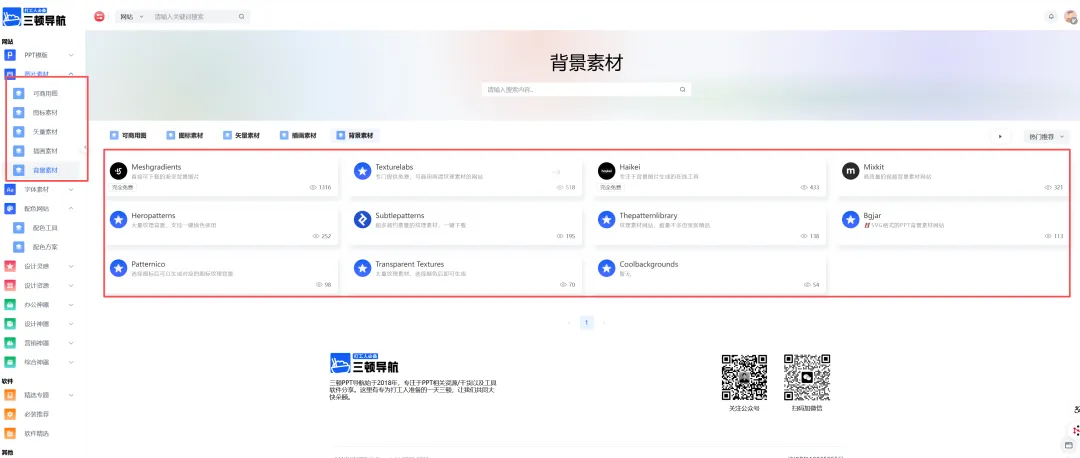This screenshot has height=458, width=1080.
Task: Click the Patternico star icon
Action: pos(118,268)
